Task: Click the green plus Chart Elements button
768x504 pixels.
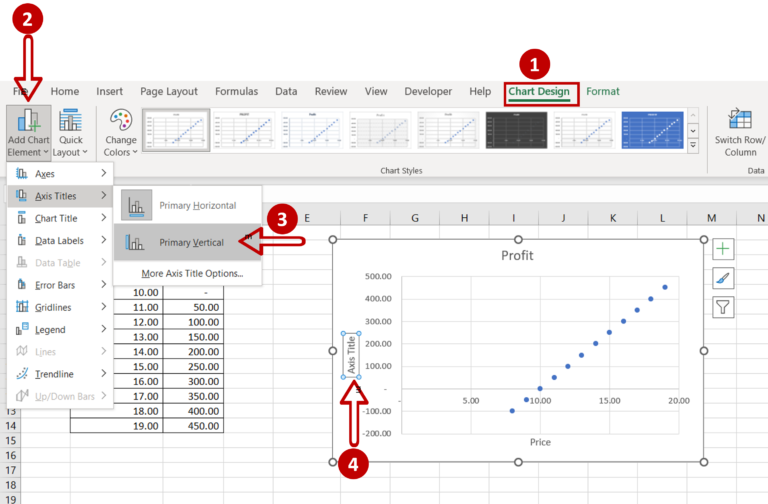Action: [723, 249]
